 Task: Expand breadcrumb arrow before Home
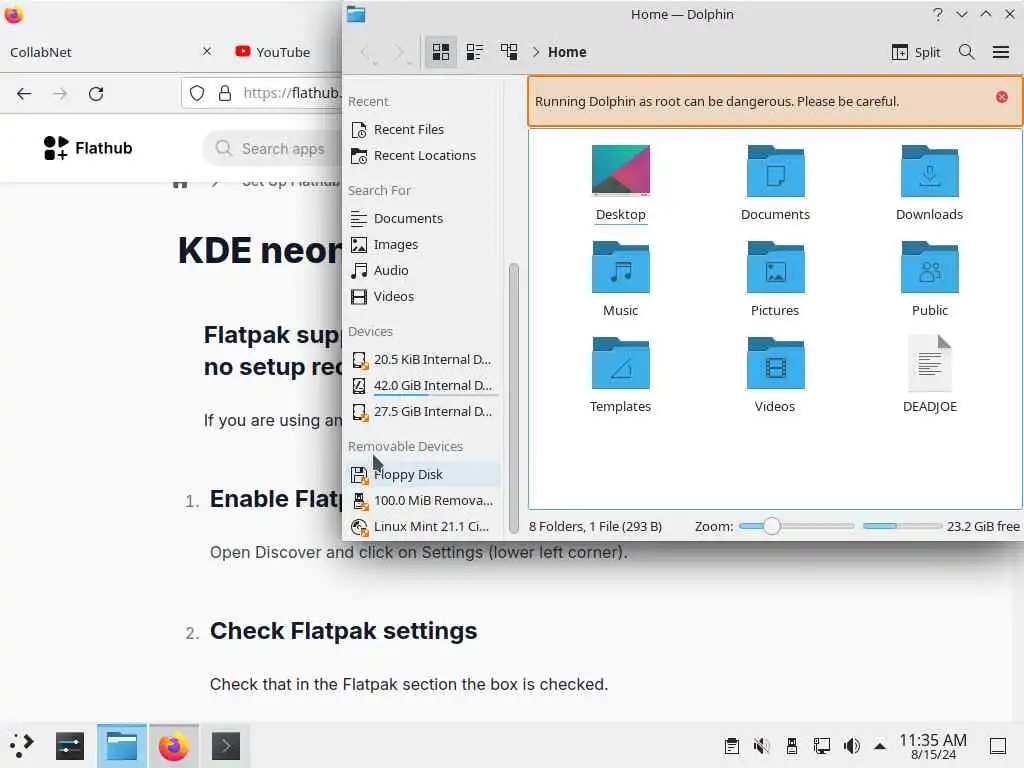536,52
